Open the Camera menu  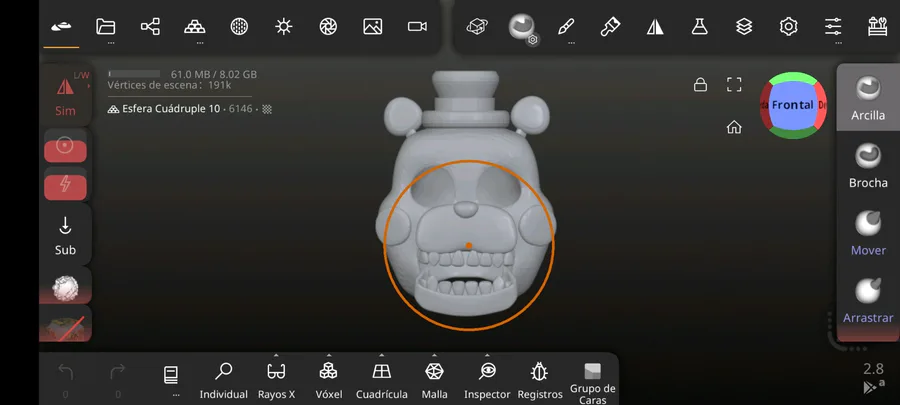tap(417, 27)
